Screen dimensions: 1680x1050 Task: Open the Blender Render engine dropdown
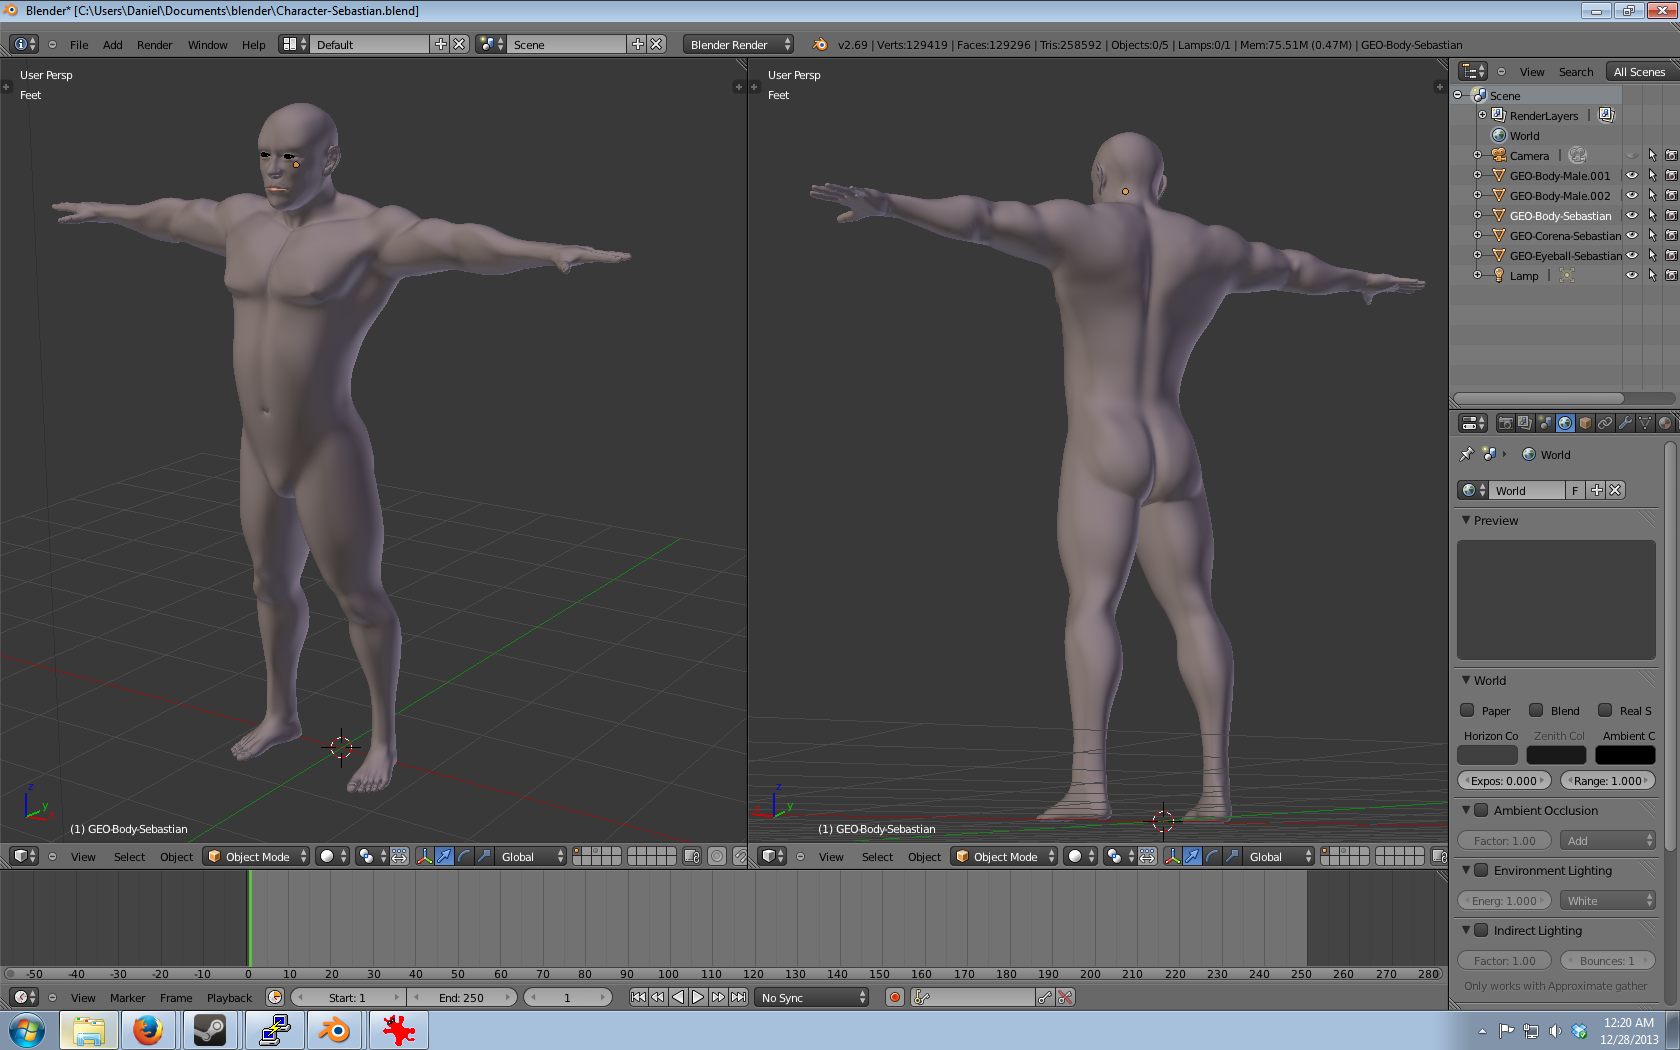pyautogui.click(x=739, y=45)
